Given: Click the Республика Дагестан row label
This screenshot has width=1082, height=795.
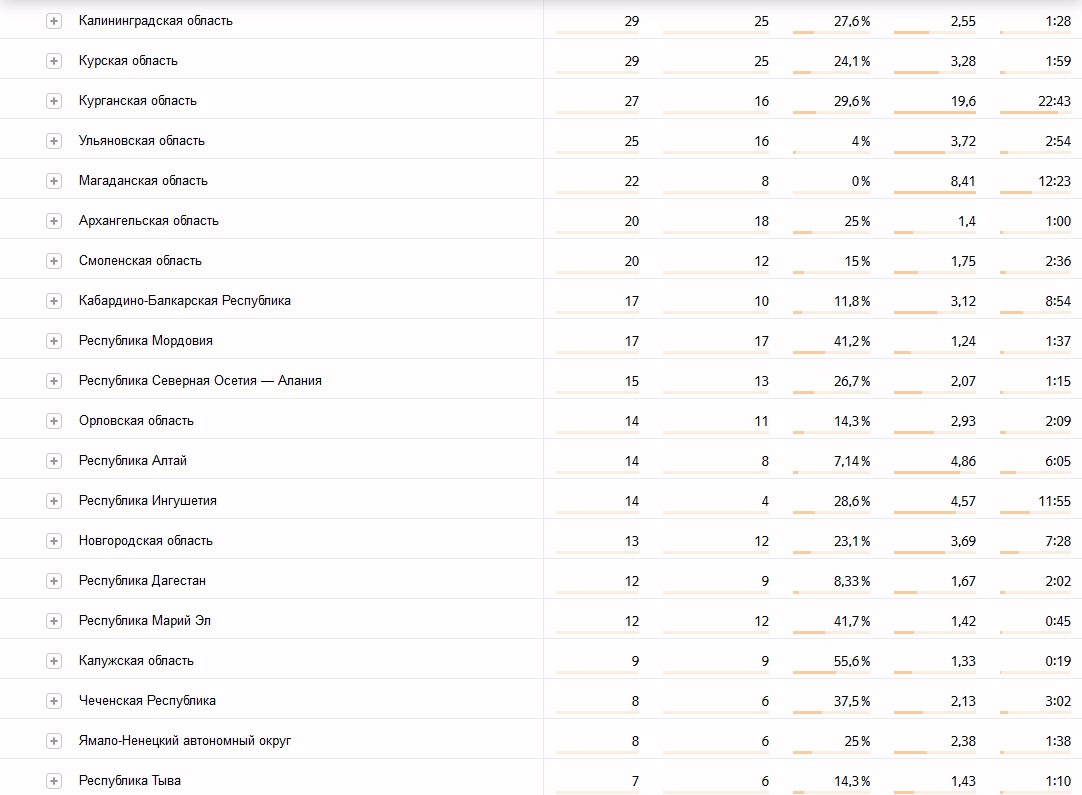Looking at the screenshot, I should (x=142, y=581).
